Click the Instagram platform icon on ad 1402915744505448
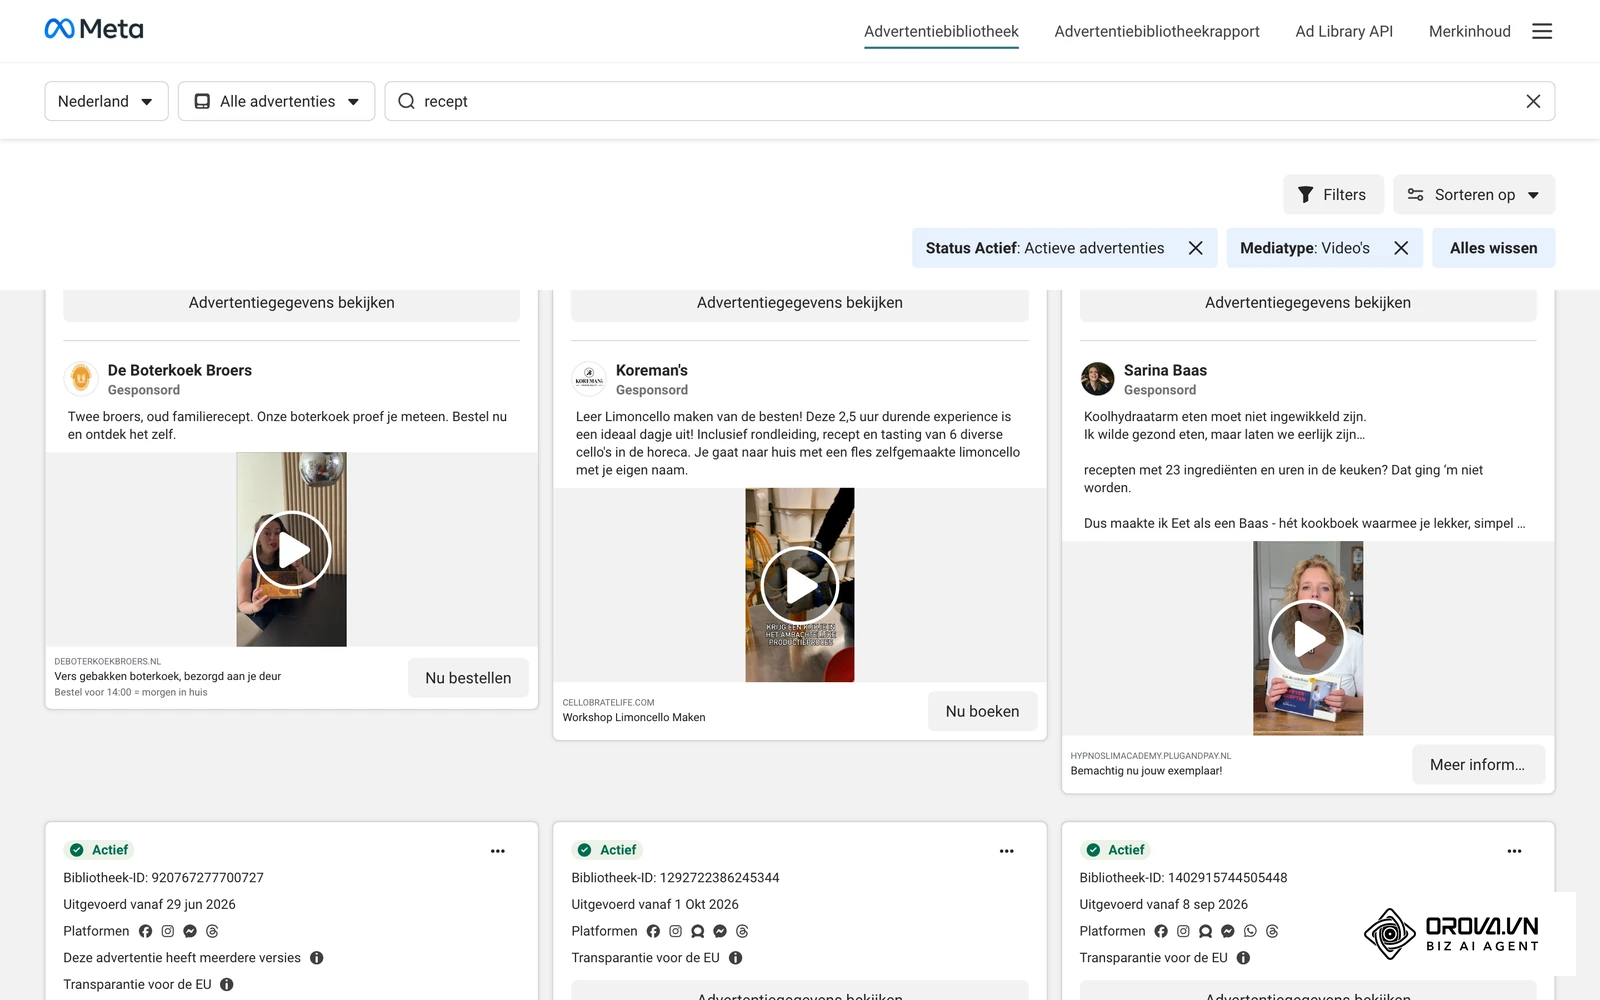Viewport: 1600px width, 1000px height. pos(1183,931)
